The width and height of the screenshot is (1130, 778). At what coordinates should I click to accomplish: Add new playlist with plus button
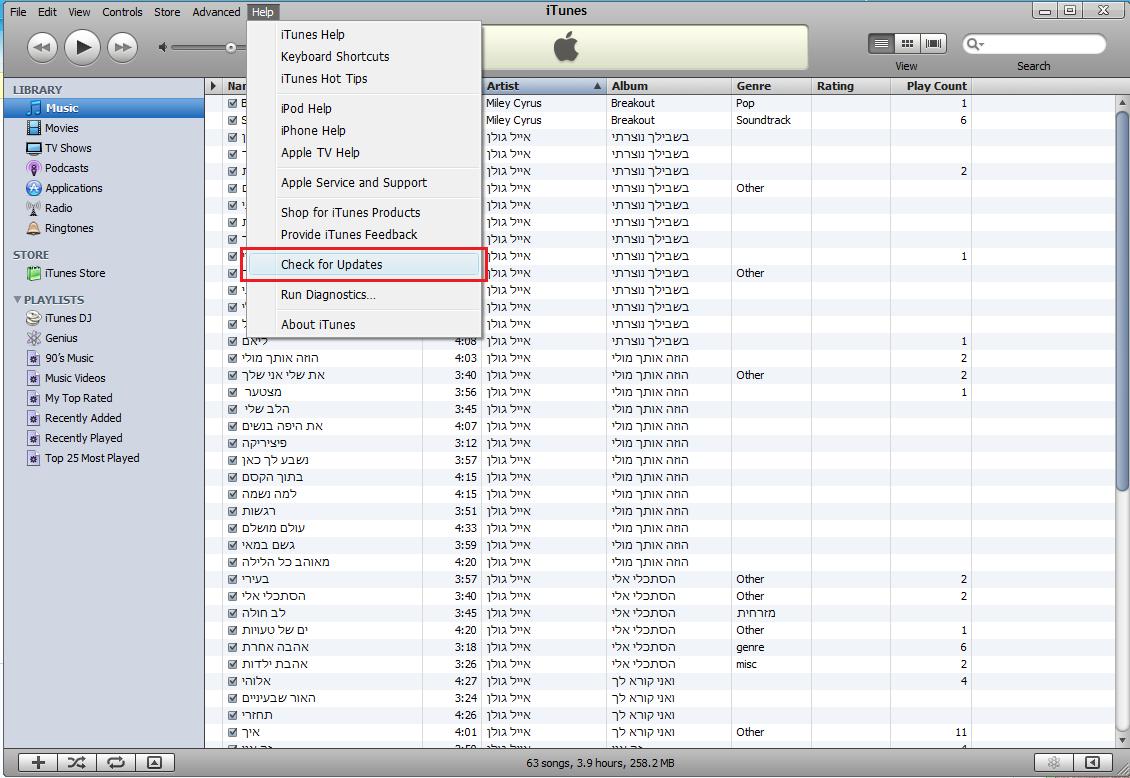pos(38,762)
